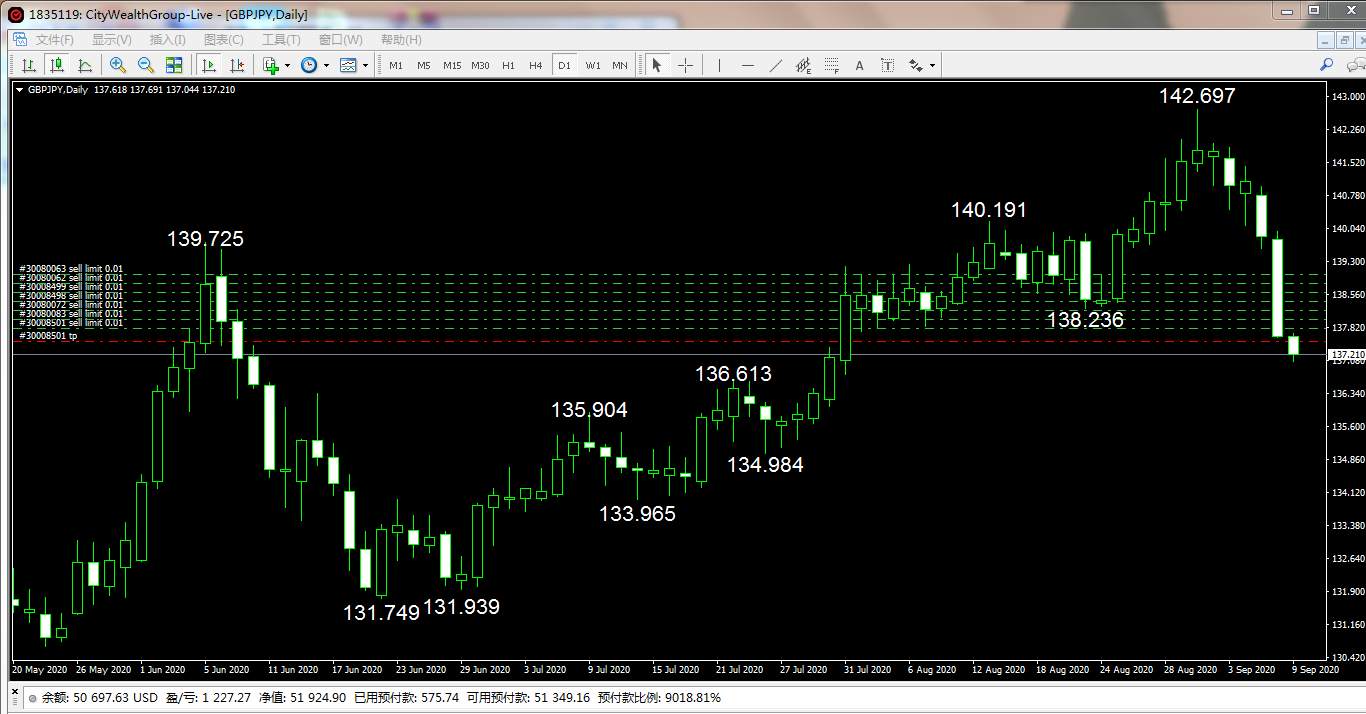Image resolution: width=1366 pixels, height=714 pixels.
Task: Select the text tool (A)
Action: pos(859,65)
